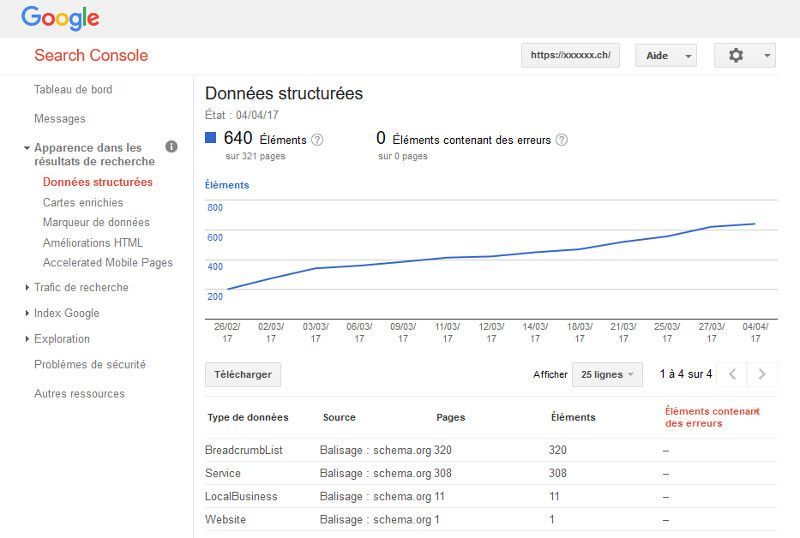Viewport: 800px width, 538px height.
Task: Open Améliorations HTML
Action: 92,242
